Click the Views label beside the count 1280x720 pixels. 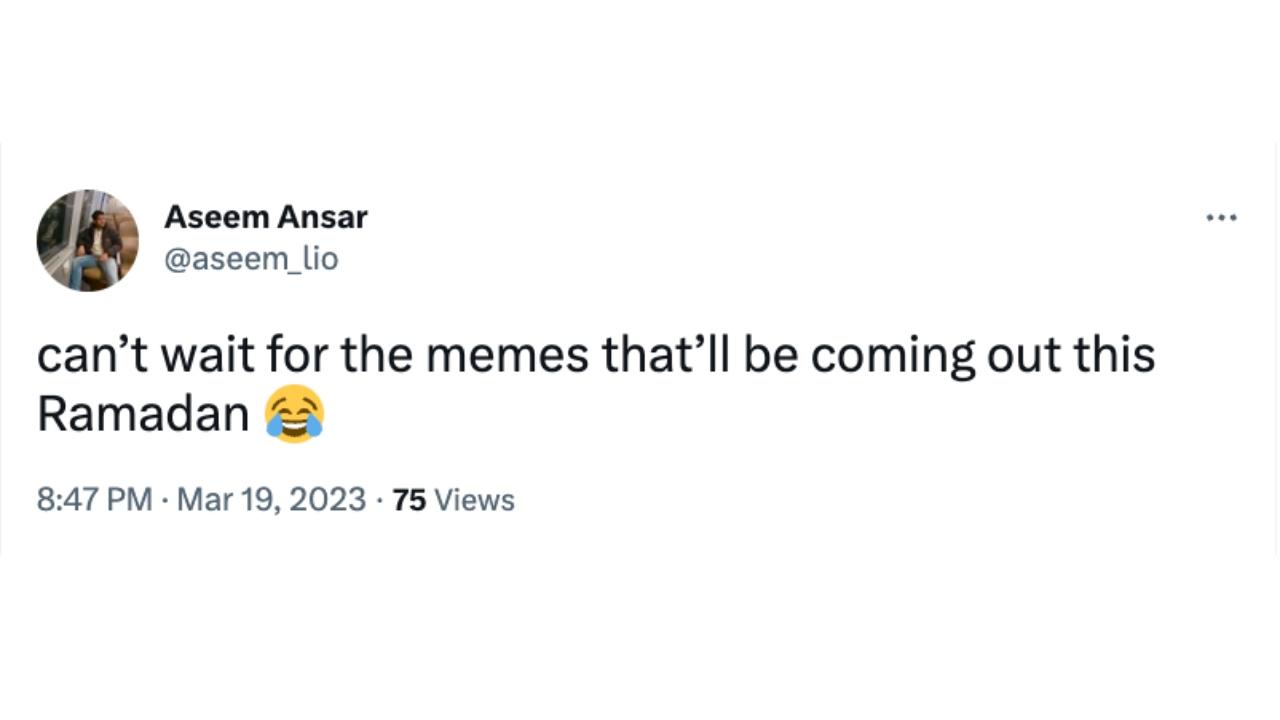[474, 499]
